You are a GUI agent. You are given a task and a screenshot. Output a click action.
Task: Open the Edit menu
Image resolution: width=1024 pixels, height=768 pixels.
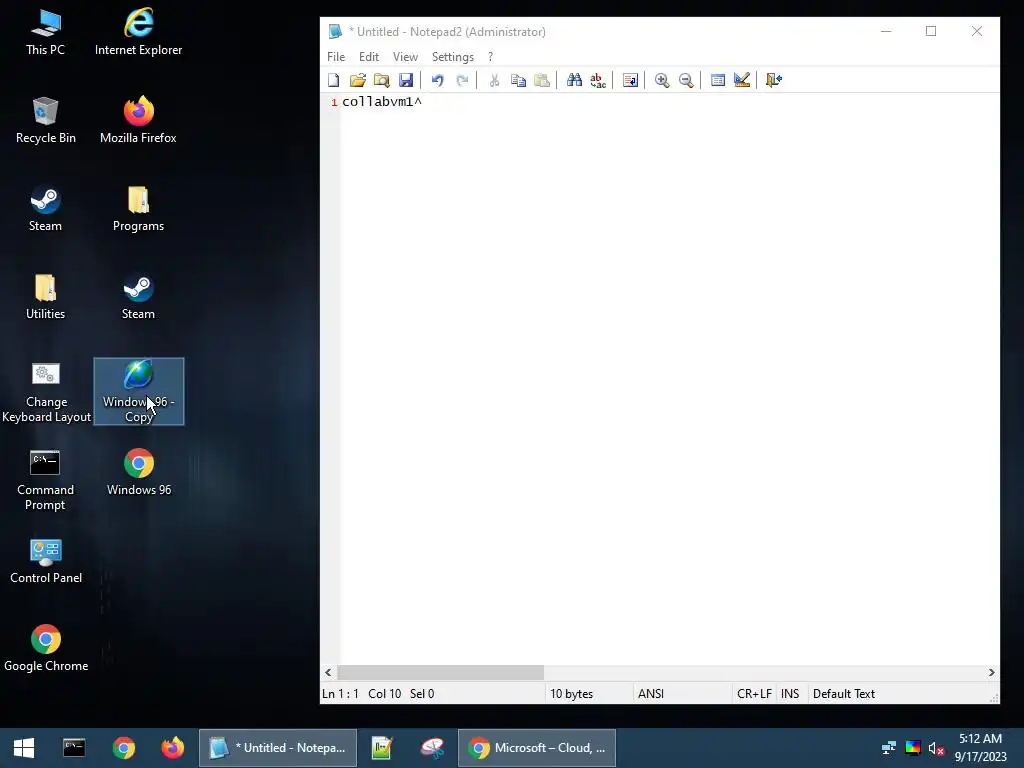click(369, 57)
